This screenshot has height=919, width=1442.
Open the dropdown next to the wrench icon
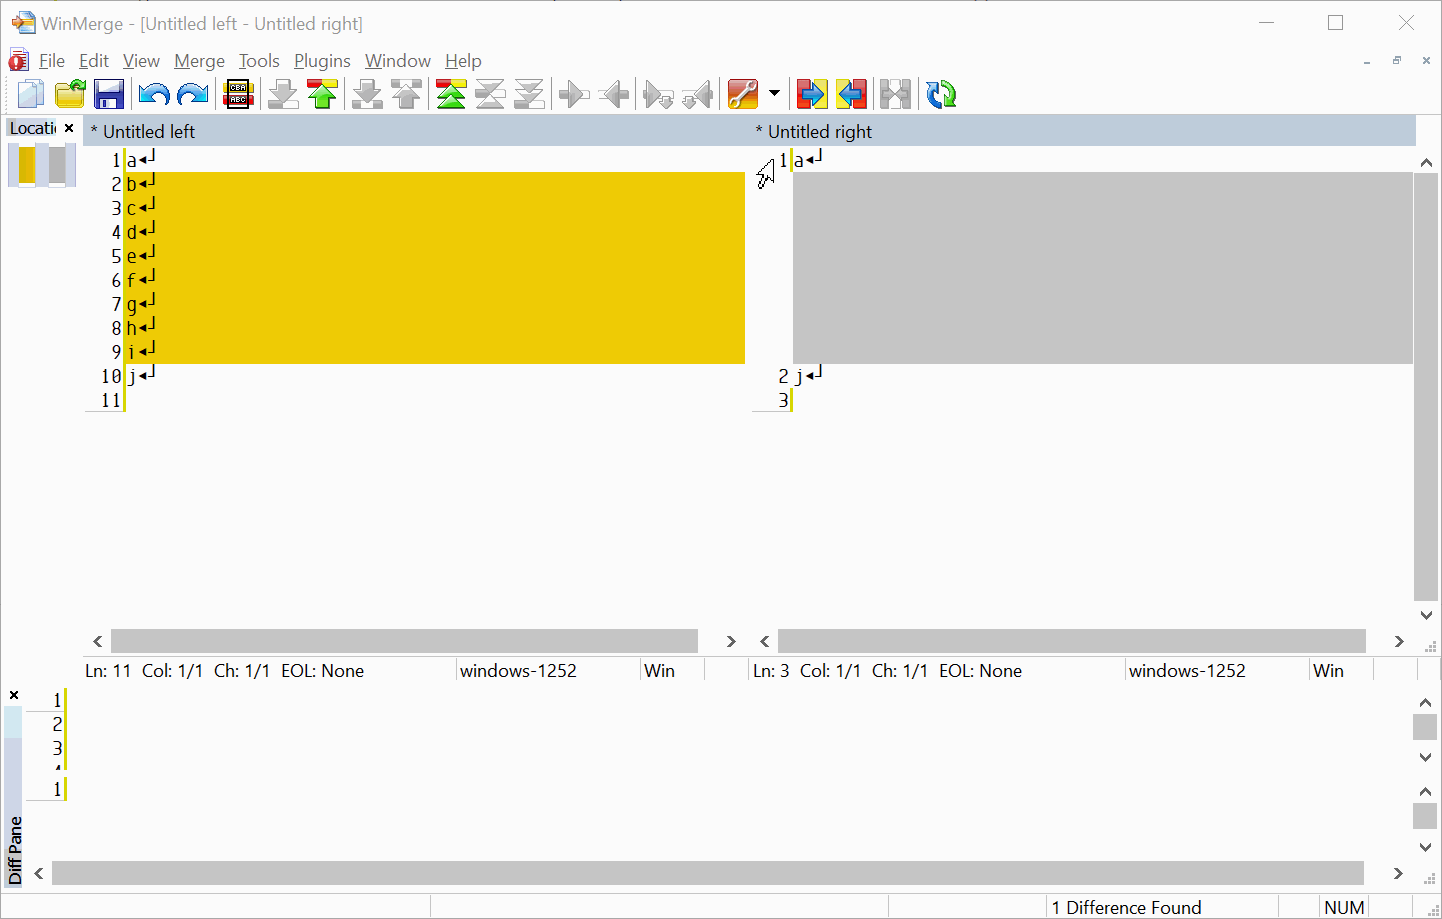click(x=775, y=93)
